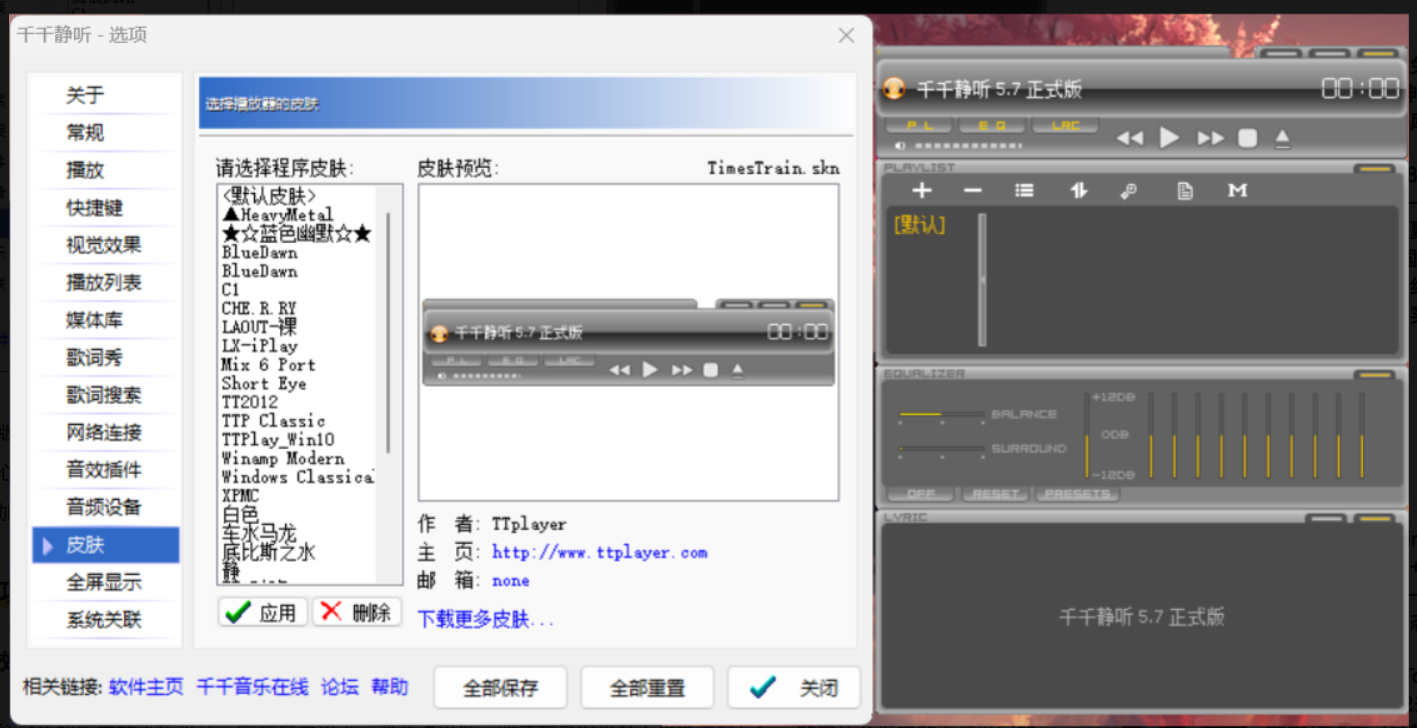The image size is (1417, 728).
Task: Open the 下载更多皮肤... link
Action: [x=486, y=620]
